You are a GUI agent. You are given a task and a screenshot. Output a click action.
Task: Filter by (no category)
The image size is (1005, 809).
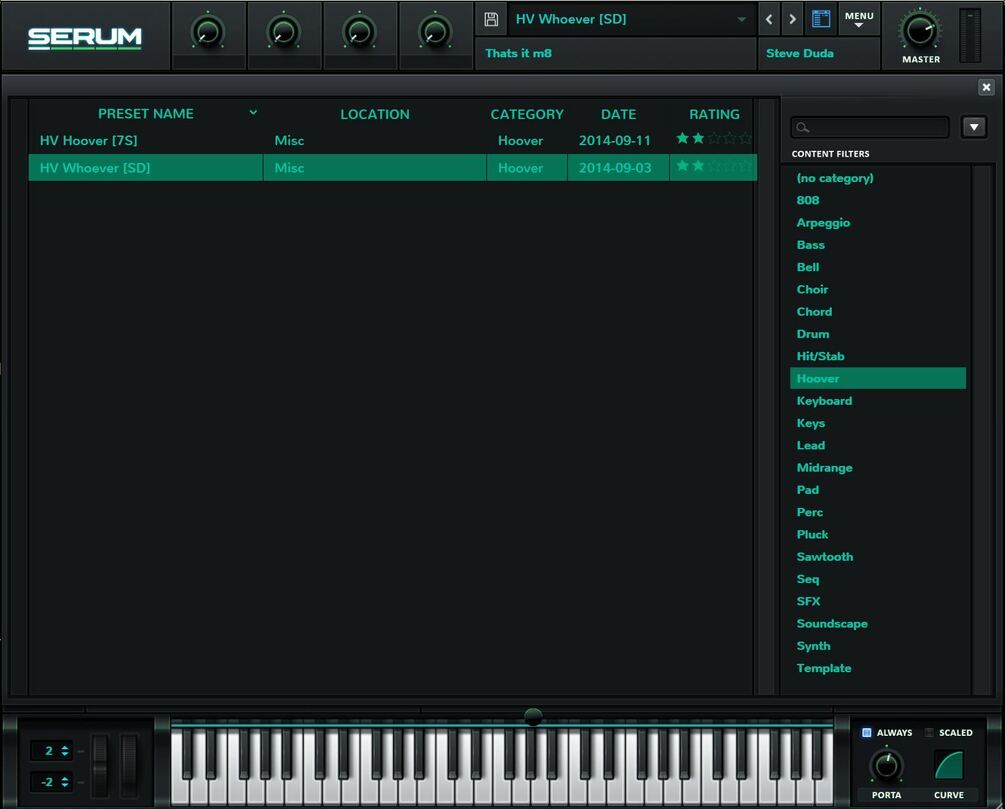pos(835,178)
